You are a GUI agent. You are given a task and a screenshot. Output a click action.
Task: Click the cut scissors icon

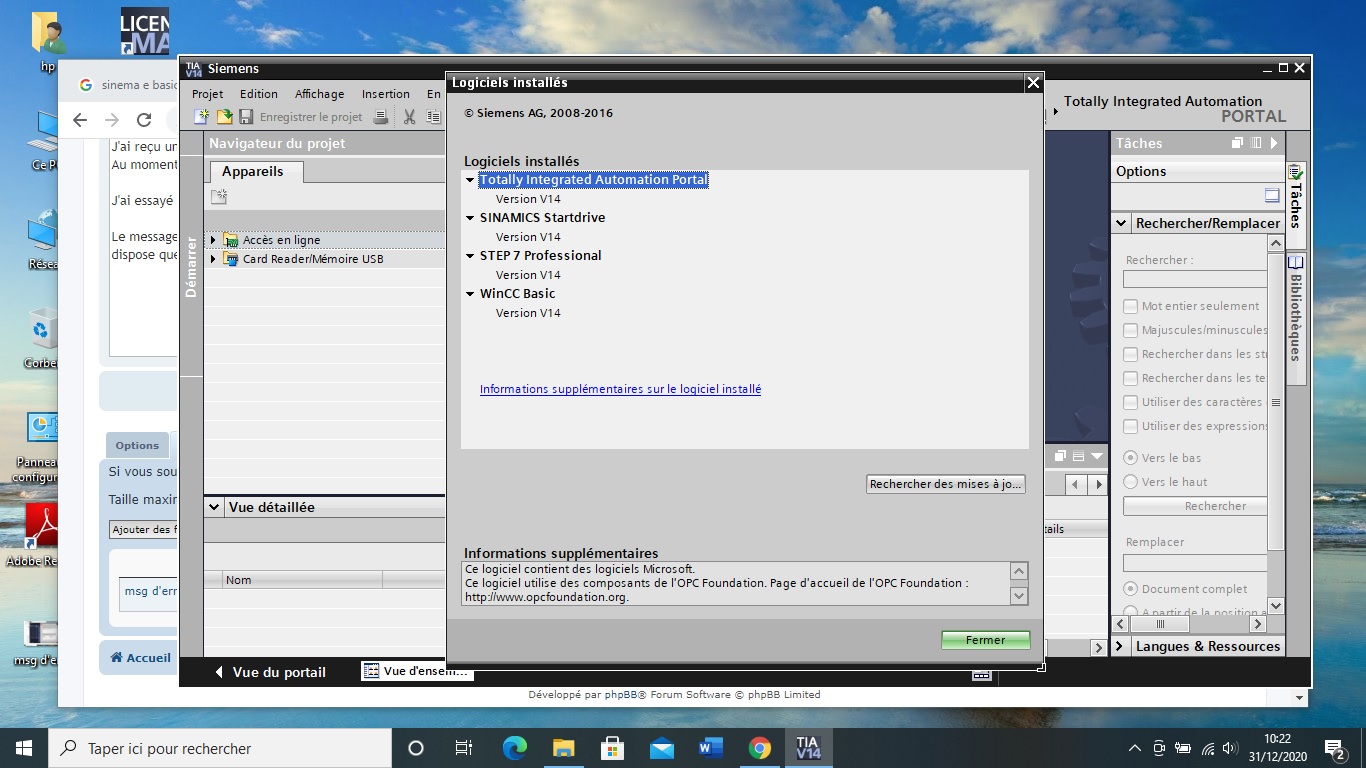tap(409, 117)
